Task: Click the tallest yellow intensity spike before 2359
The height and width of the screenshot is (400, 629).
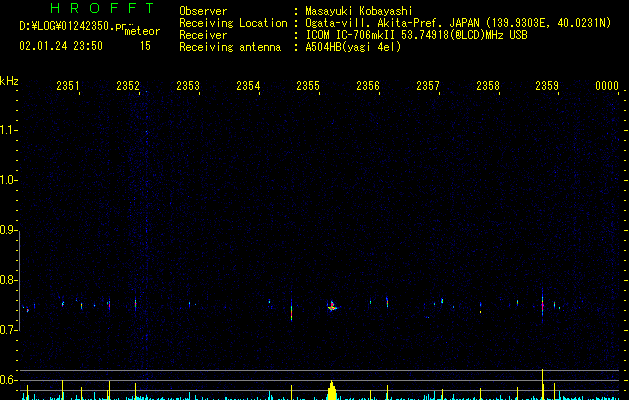Action: tap(542, 384)
